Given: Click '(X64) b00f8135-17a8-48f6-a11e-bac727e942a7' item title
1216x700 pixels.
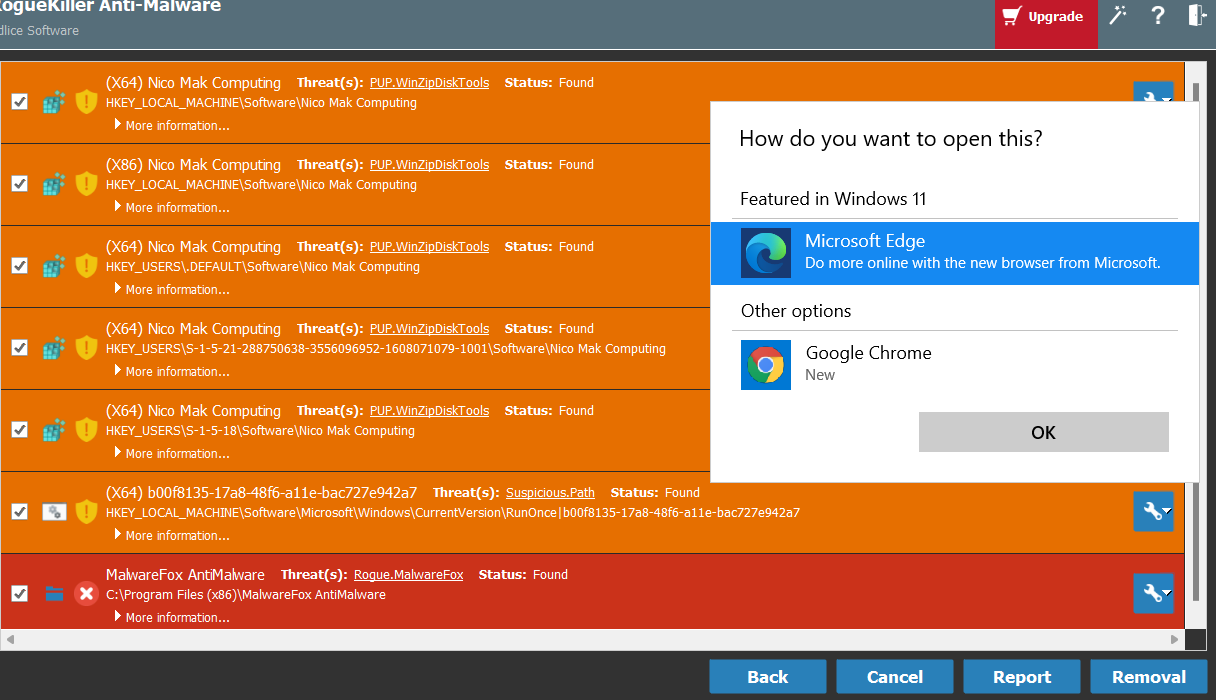Looking at the screenshot, I should tap(262, 493).
